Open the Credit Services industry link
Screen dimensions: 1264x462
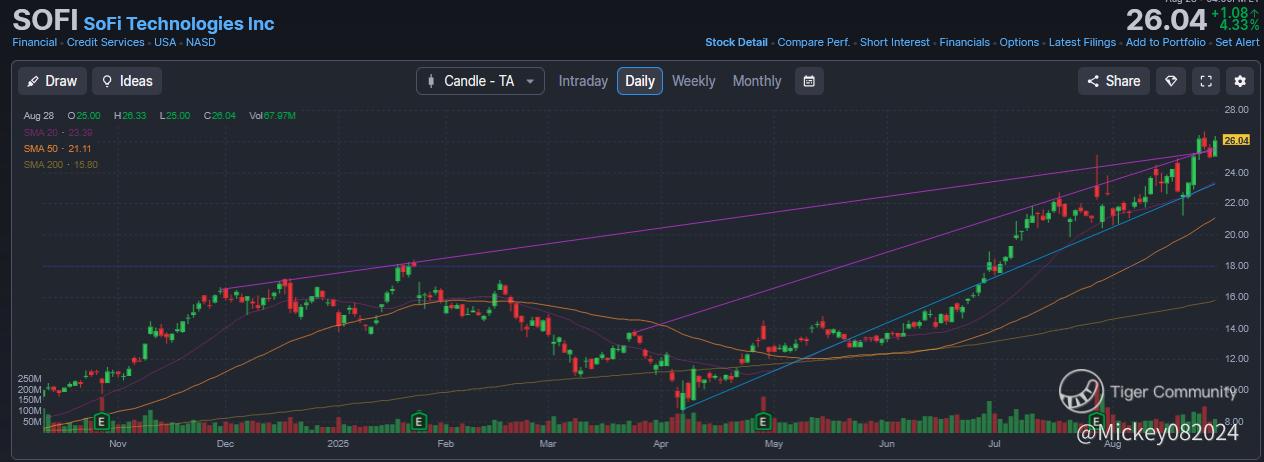pos(106,42)
